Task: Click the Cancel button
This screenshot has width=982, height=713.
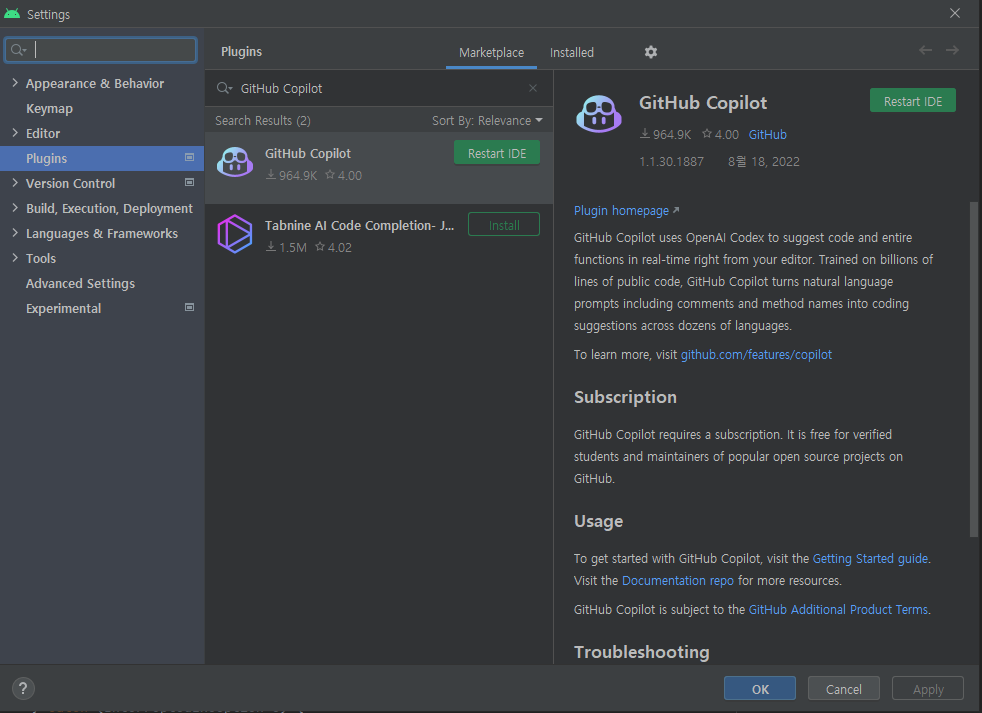Action: click(x=844, y=689)
